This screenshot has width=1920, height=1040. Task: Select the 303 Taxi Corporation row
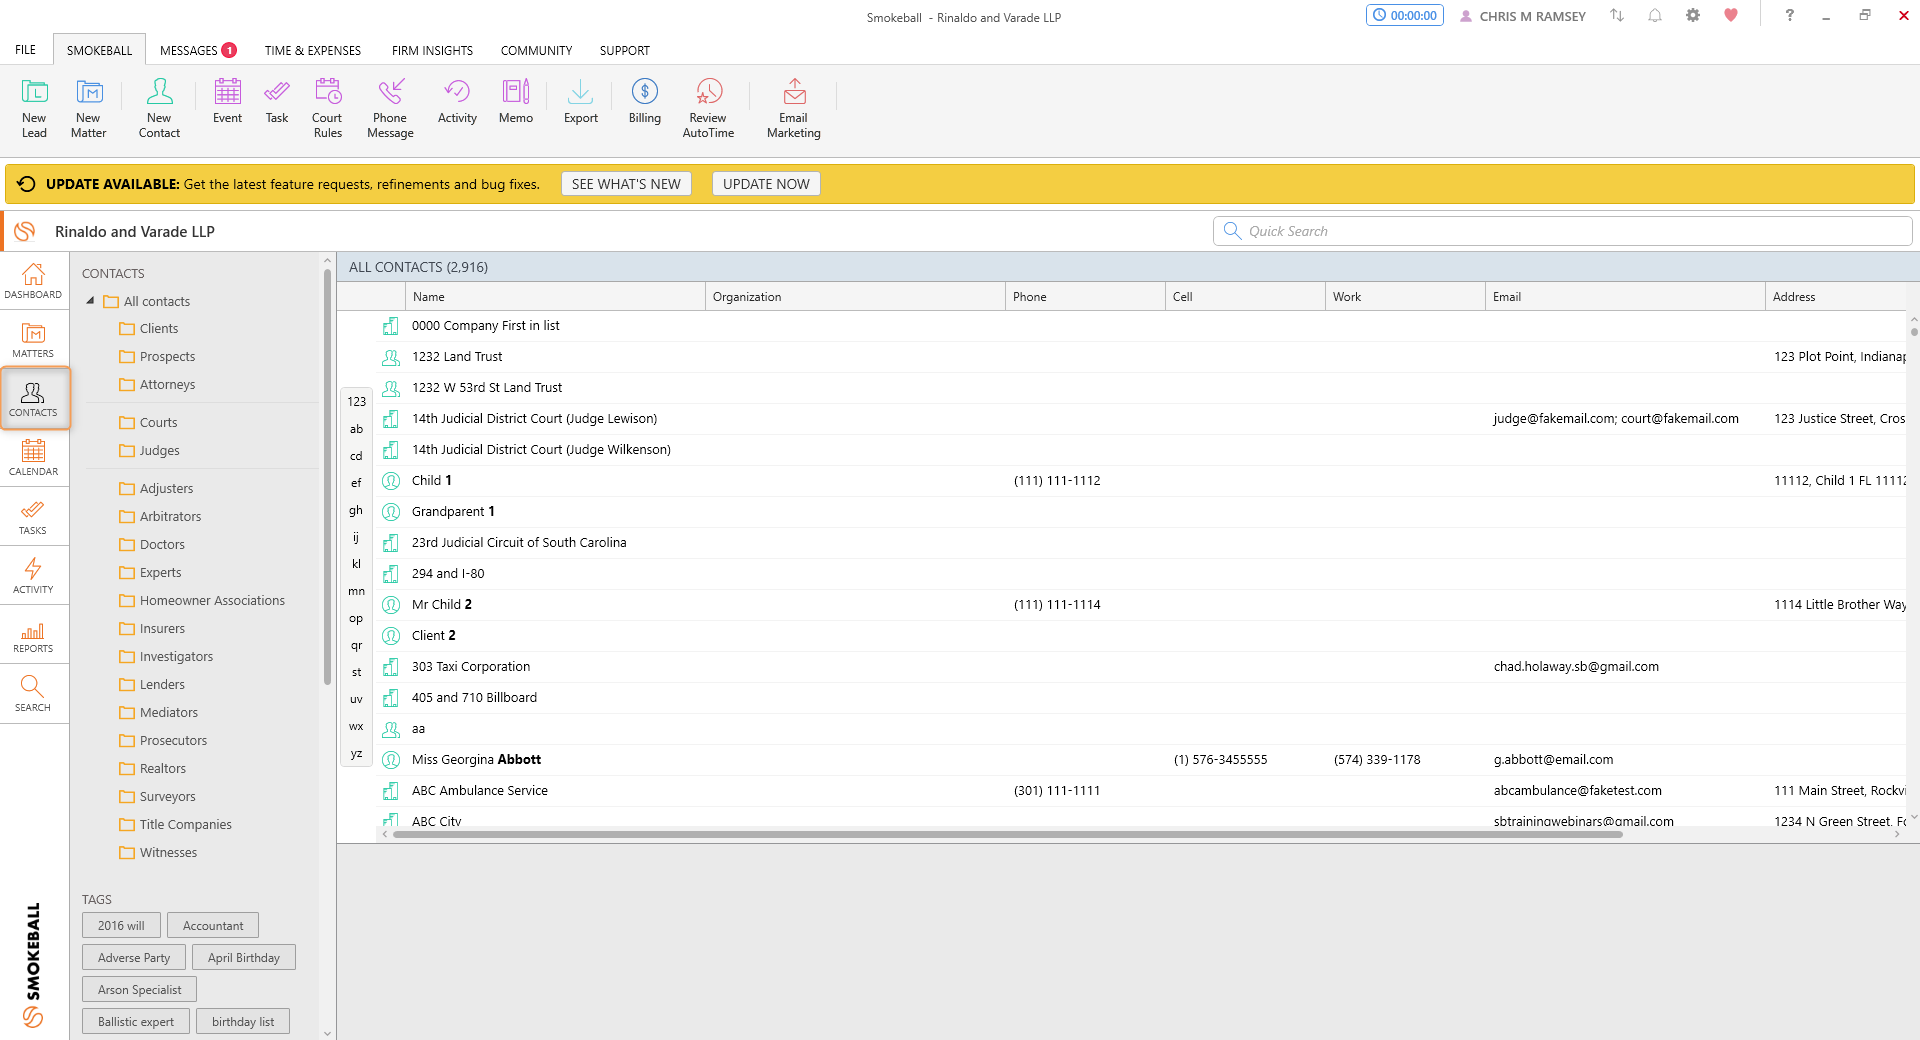tap(1140, 667)
